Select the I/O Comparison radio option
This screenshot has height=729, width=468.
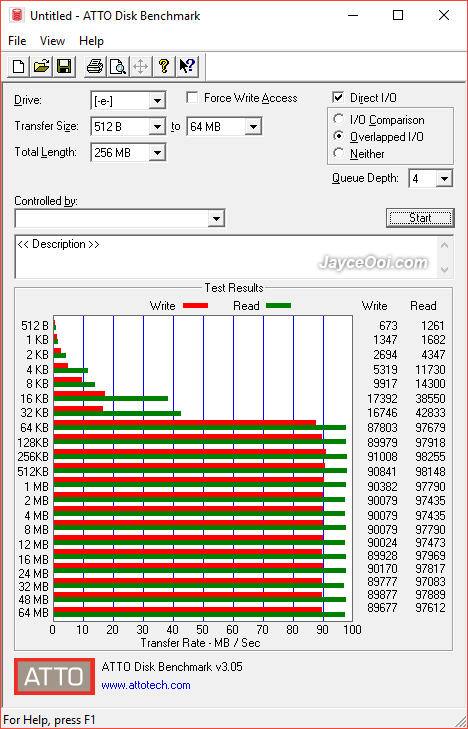(x=338, y=119)
